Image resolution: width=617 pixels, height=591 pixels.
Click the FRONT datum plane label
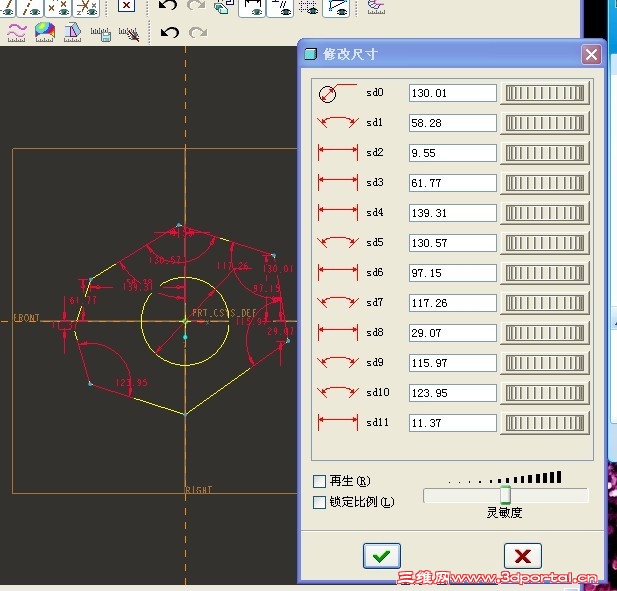[x=26, y=318]
